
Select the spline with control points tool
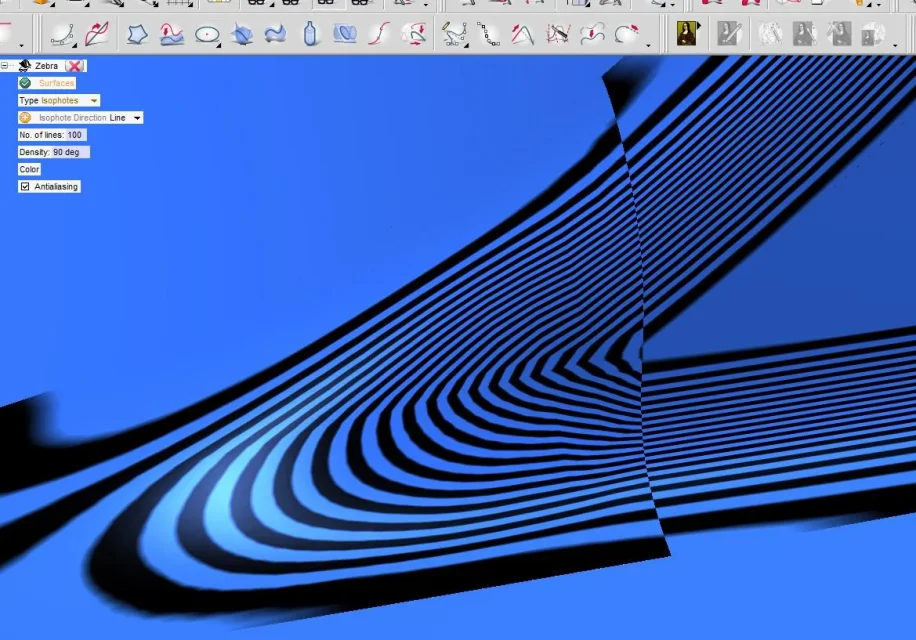[x=62, y=34]
